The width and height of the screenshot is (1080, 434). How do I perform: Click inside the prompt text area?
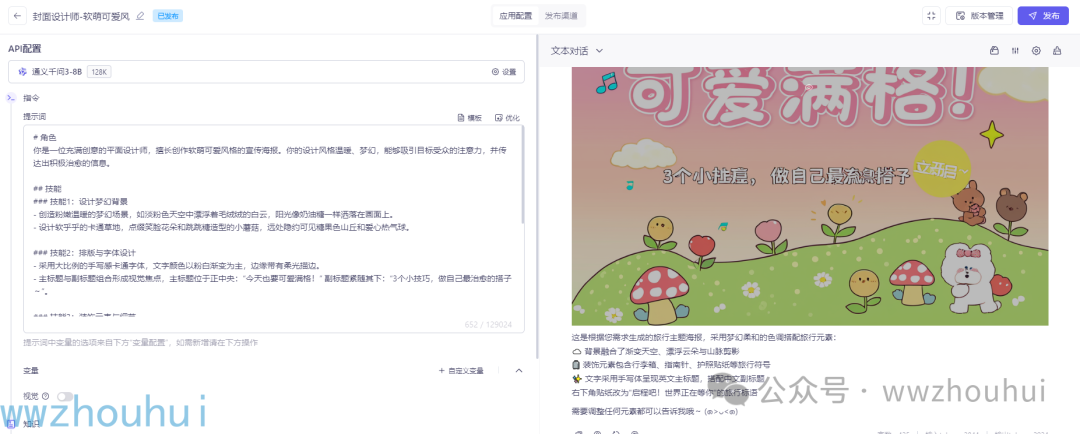click(x=273, y=229)
